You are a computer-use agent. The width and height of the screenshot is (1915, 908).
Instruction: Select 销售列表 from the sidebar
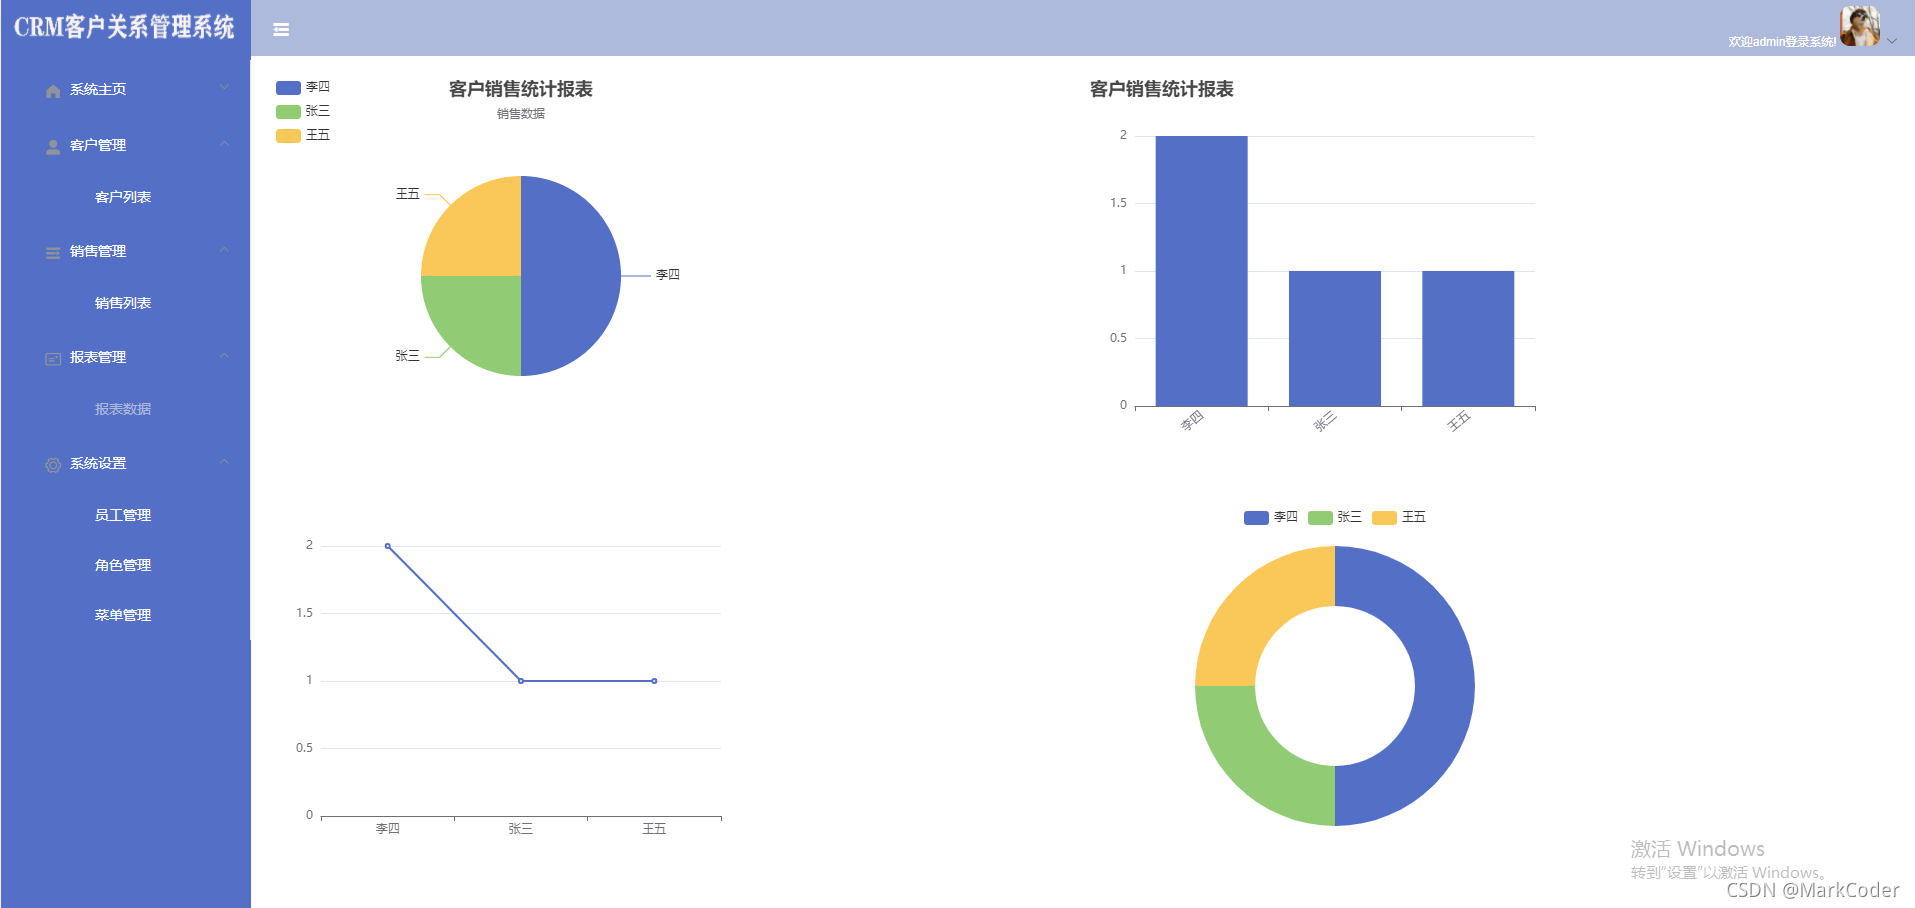(124, 303)
